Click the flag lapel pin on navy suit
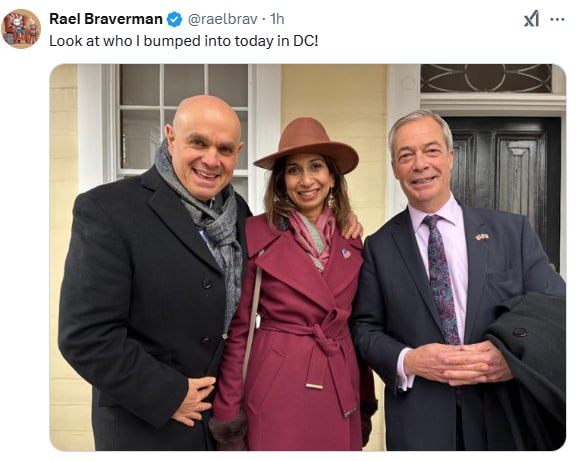 pyautogui.click(x=482, y=236)
